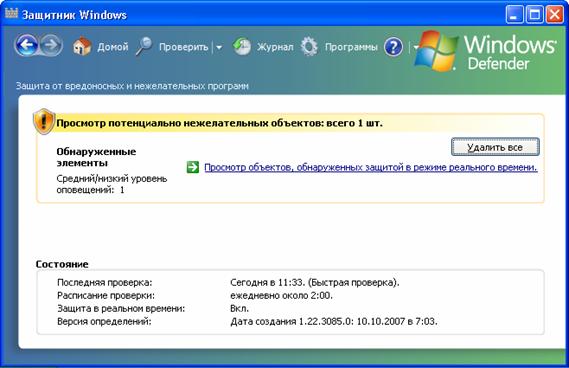Close the Защитник Windows window
The width and height of the screenshot is (569, 368).
tap(555, 15)
